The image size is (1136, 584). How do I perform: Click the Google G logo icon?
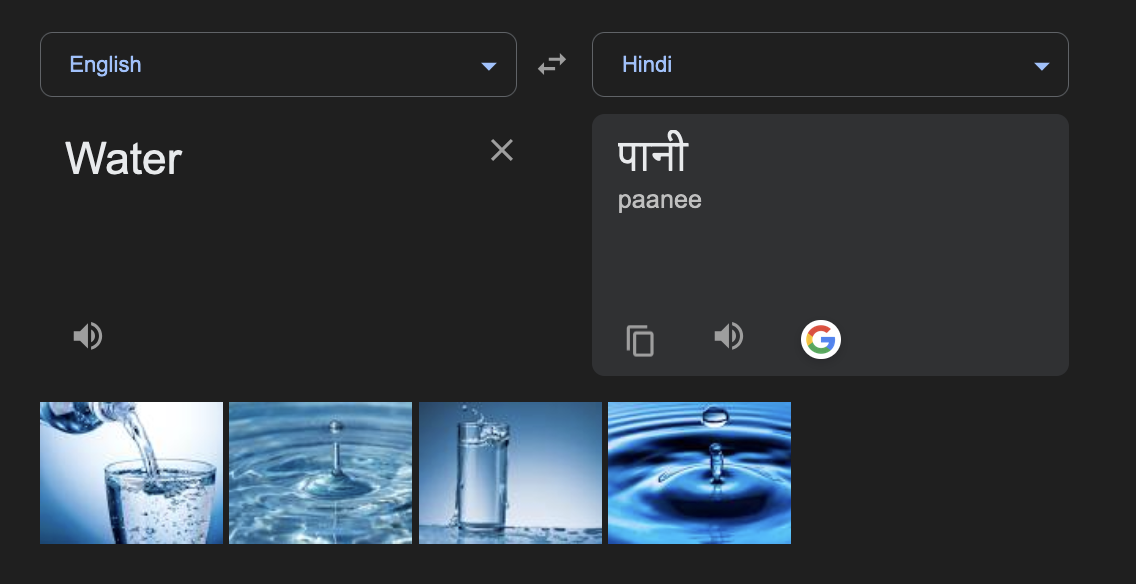pos(820,340)
